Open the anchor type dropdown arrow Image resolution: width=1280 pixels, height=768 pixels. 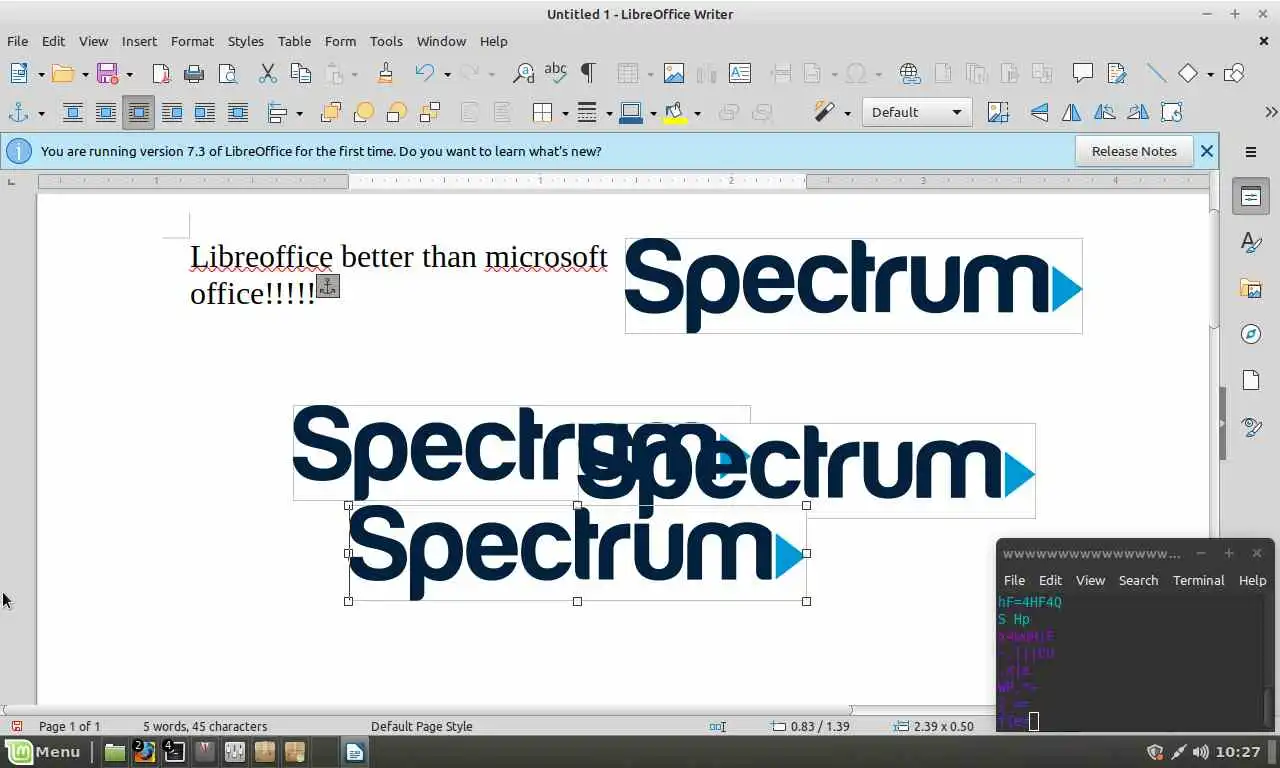click(41, 113)
